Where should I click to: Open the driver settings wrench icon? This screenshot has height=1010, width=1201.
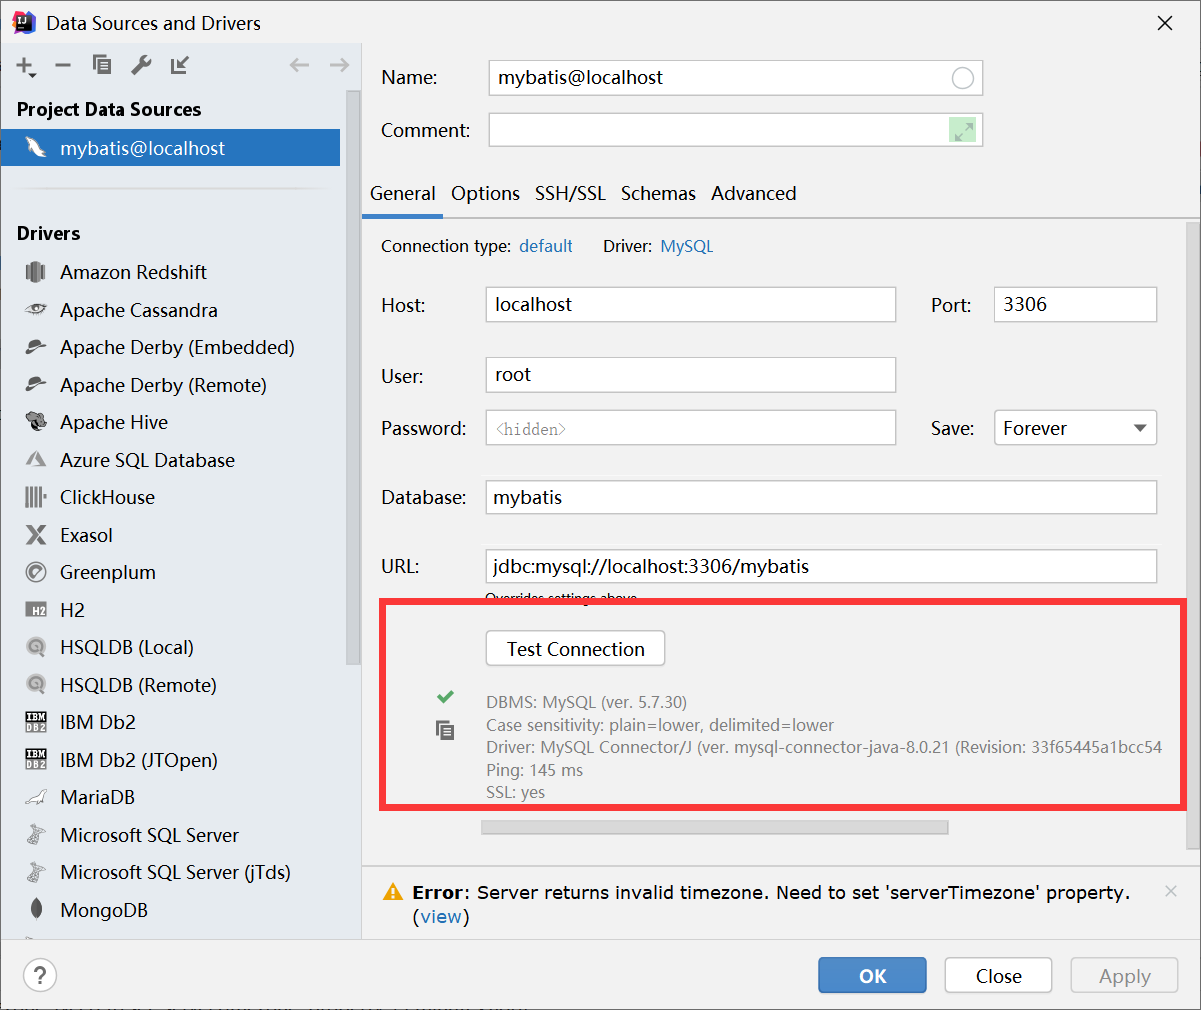[141, 65]
